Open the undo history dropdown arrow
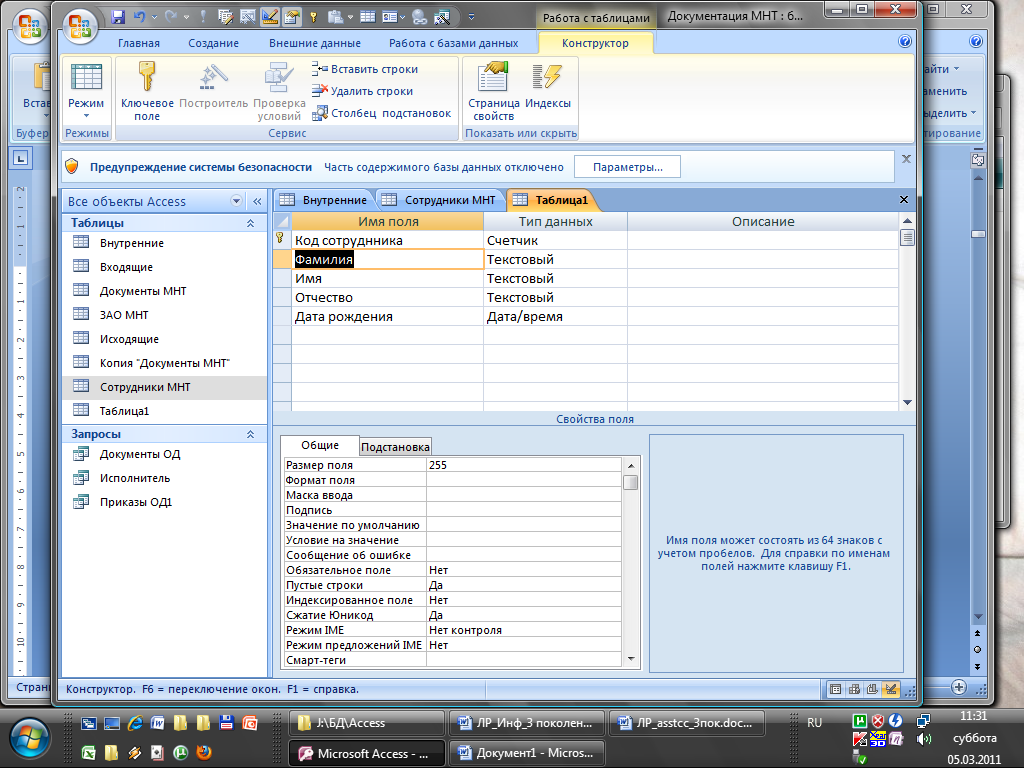 pos(155,18)
